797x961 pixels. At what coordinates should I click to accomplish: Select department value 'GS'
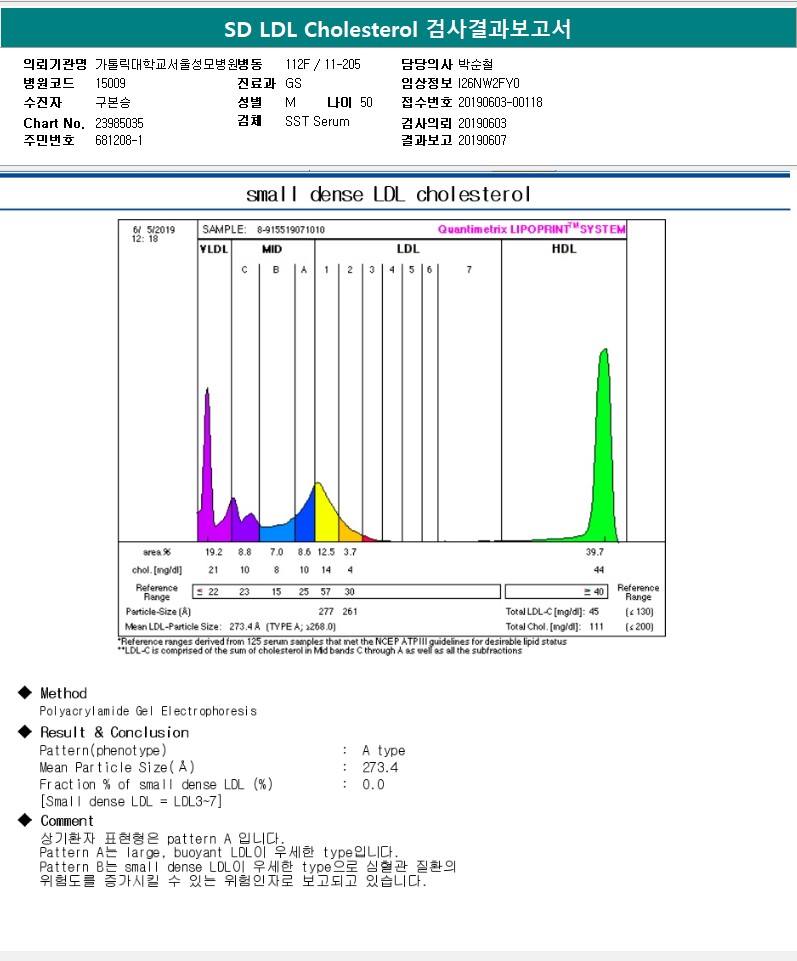coord(293,83)
